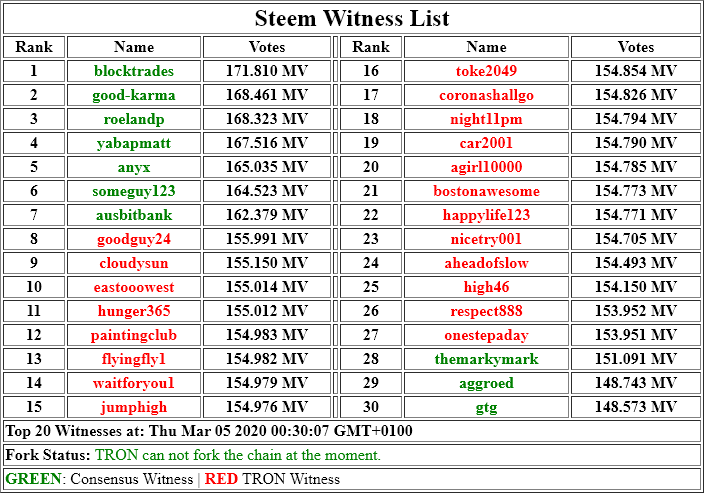Click the car2001 witness name
This screenshot has height=493, width=704.
point(486,143)
